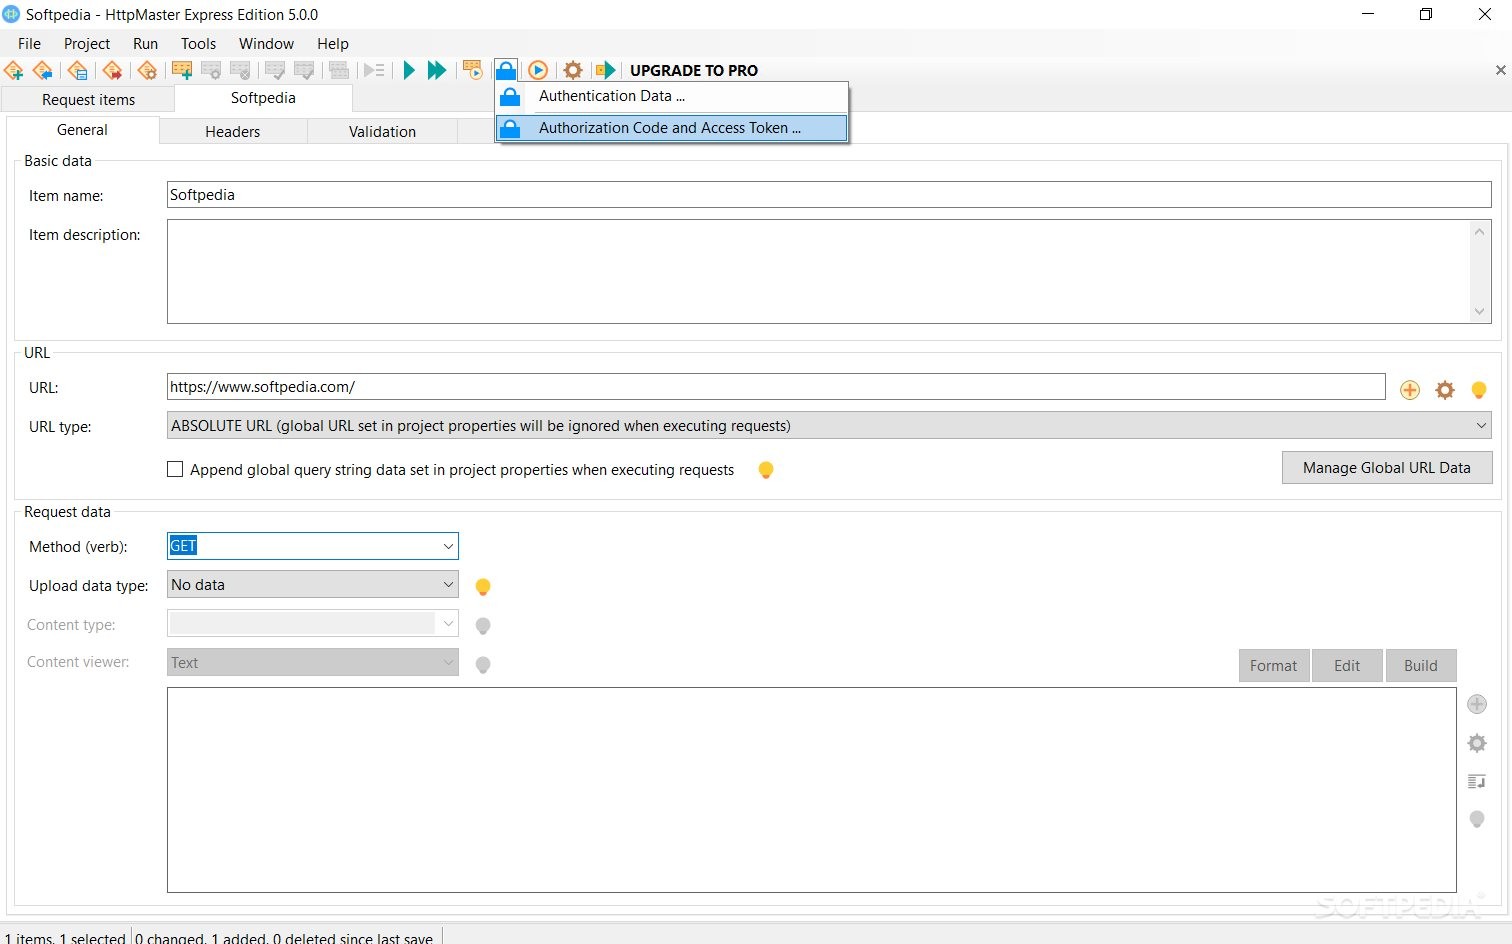The width and height of the screenshot is (1512, 944).
Task: Click the double green arrow execute-all icon
Action: (437, 70)
